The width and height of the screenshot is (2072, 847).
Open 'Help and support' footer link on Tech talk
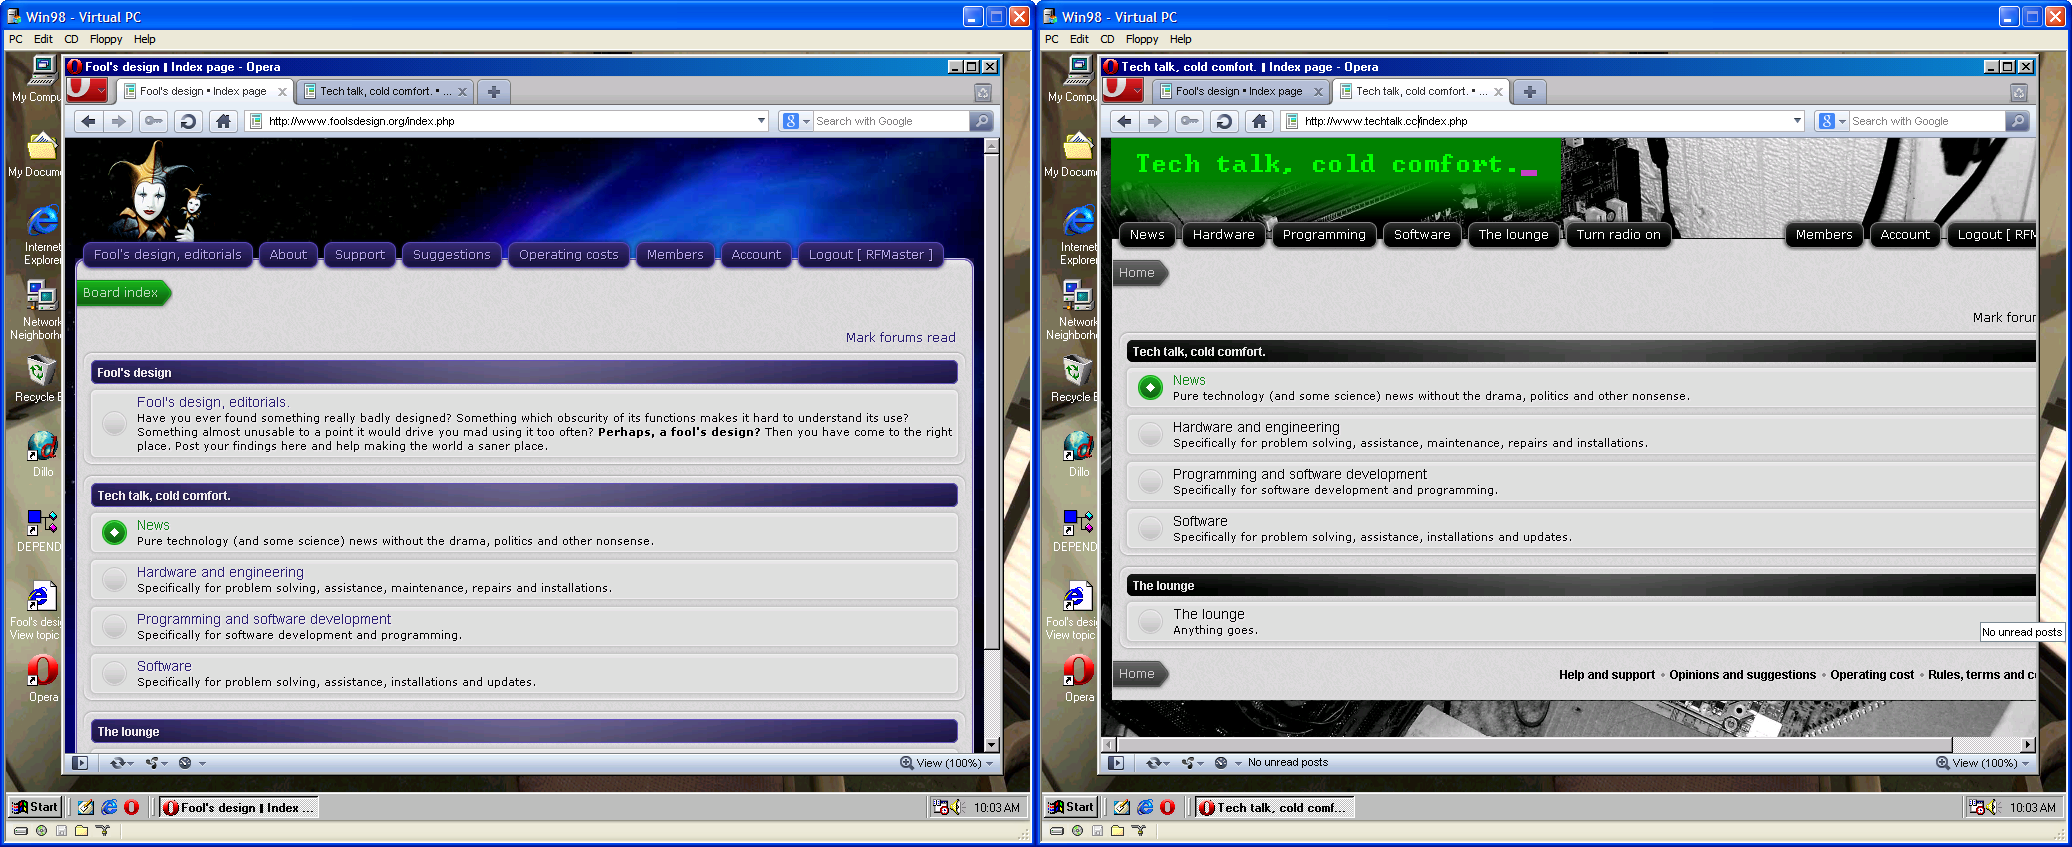pos(1606,675)
